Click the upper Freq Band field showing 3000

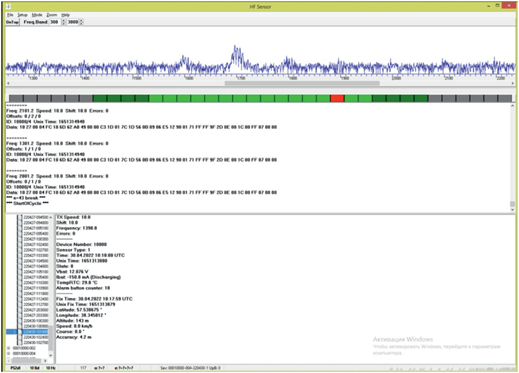[x=73, y=22]
